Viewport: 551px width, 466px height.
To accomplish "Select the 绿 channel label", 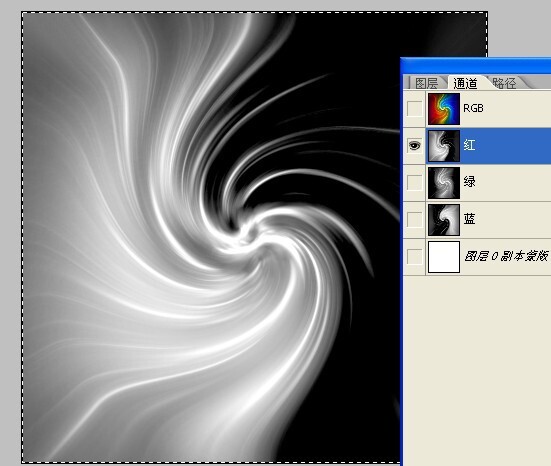I will pos(469,182).
